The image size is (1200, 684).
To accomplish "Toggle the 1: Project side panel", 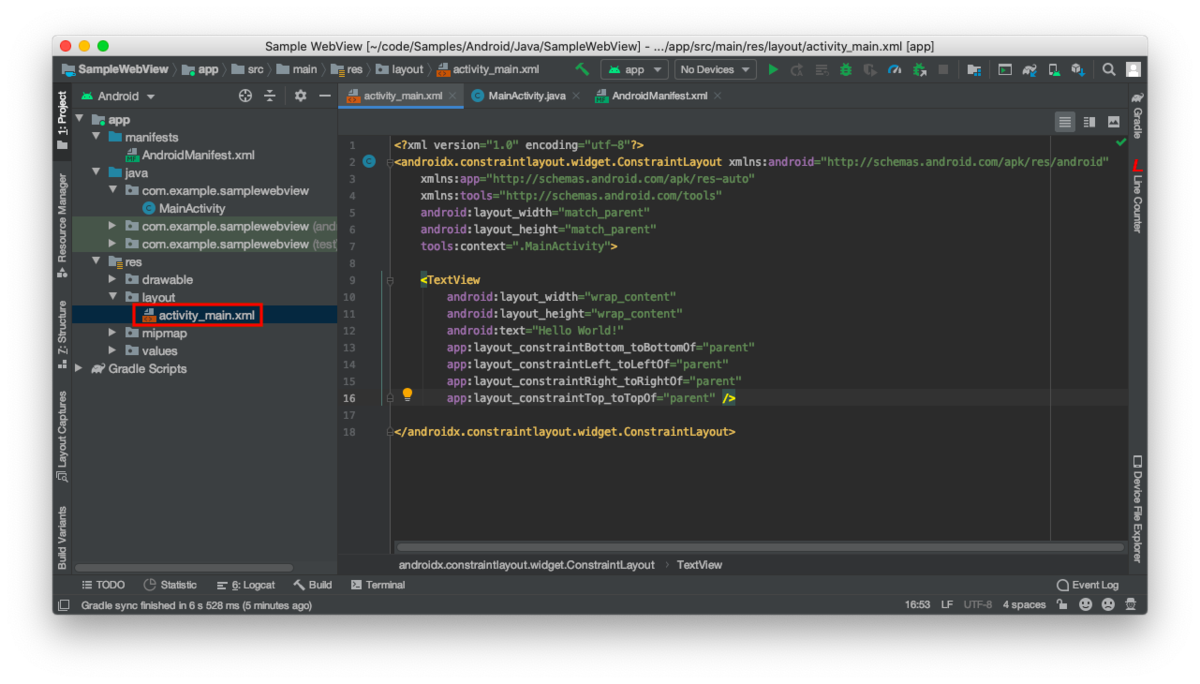I will coord(63,120).
